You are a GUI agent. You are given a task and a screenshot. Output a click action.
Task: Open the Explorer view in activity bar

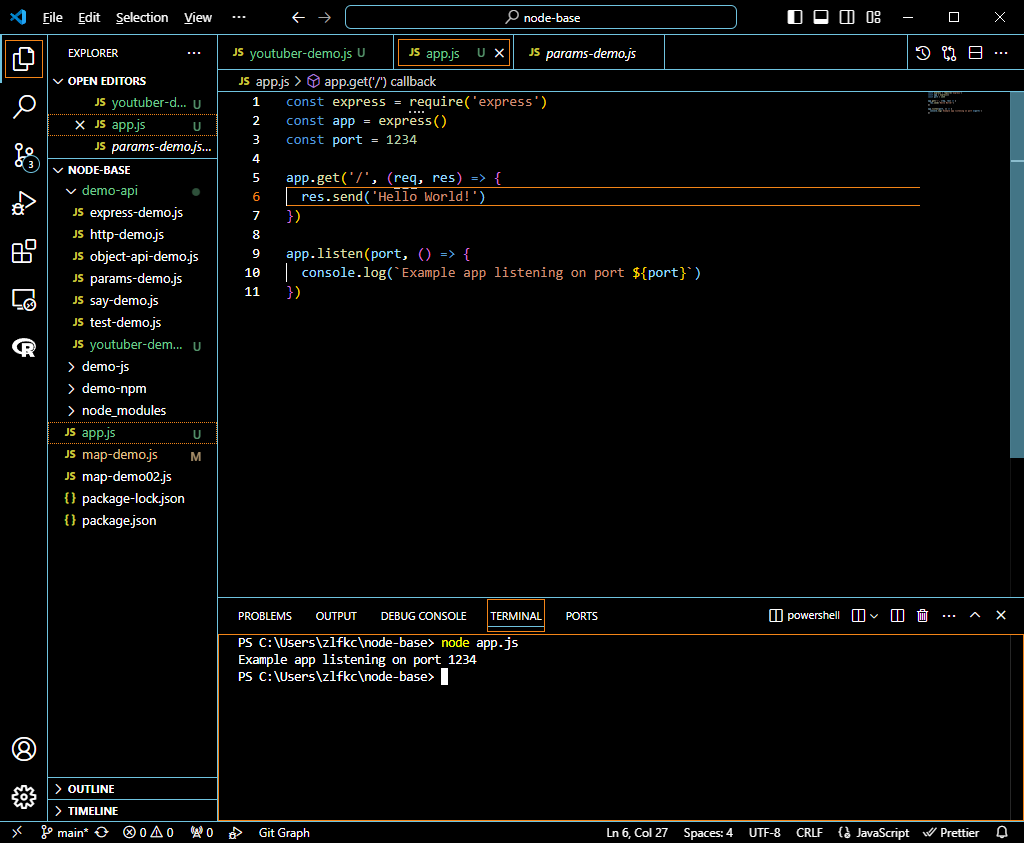point(24,59)
